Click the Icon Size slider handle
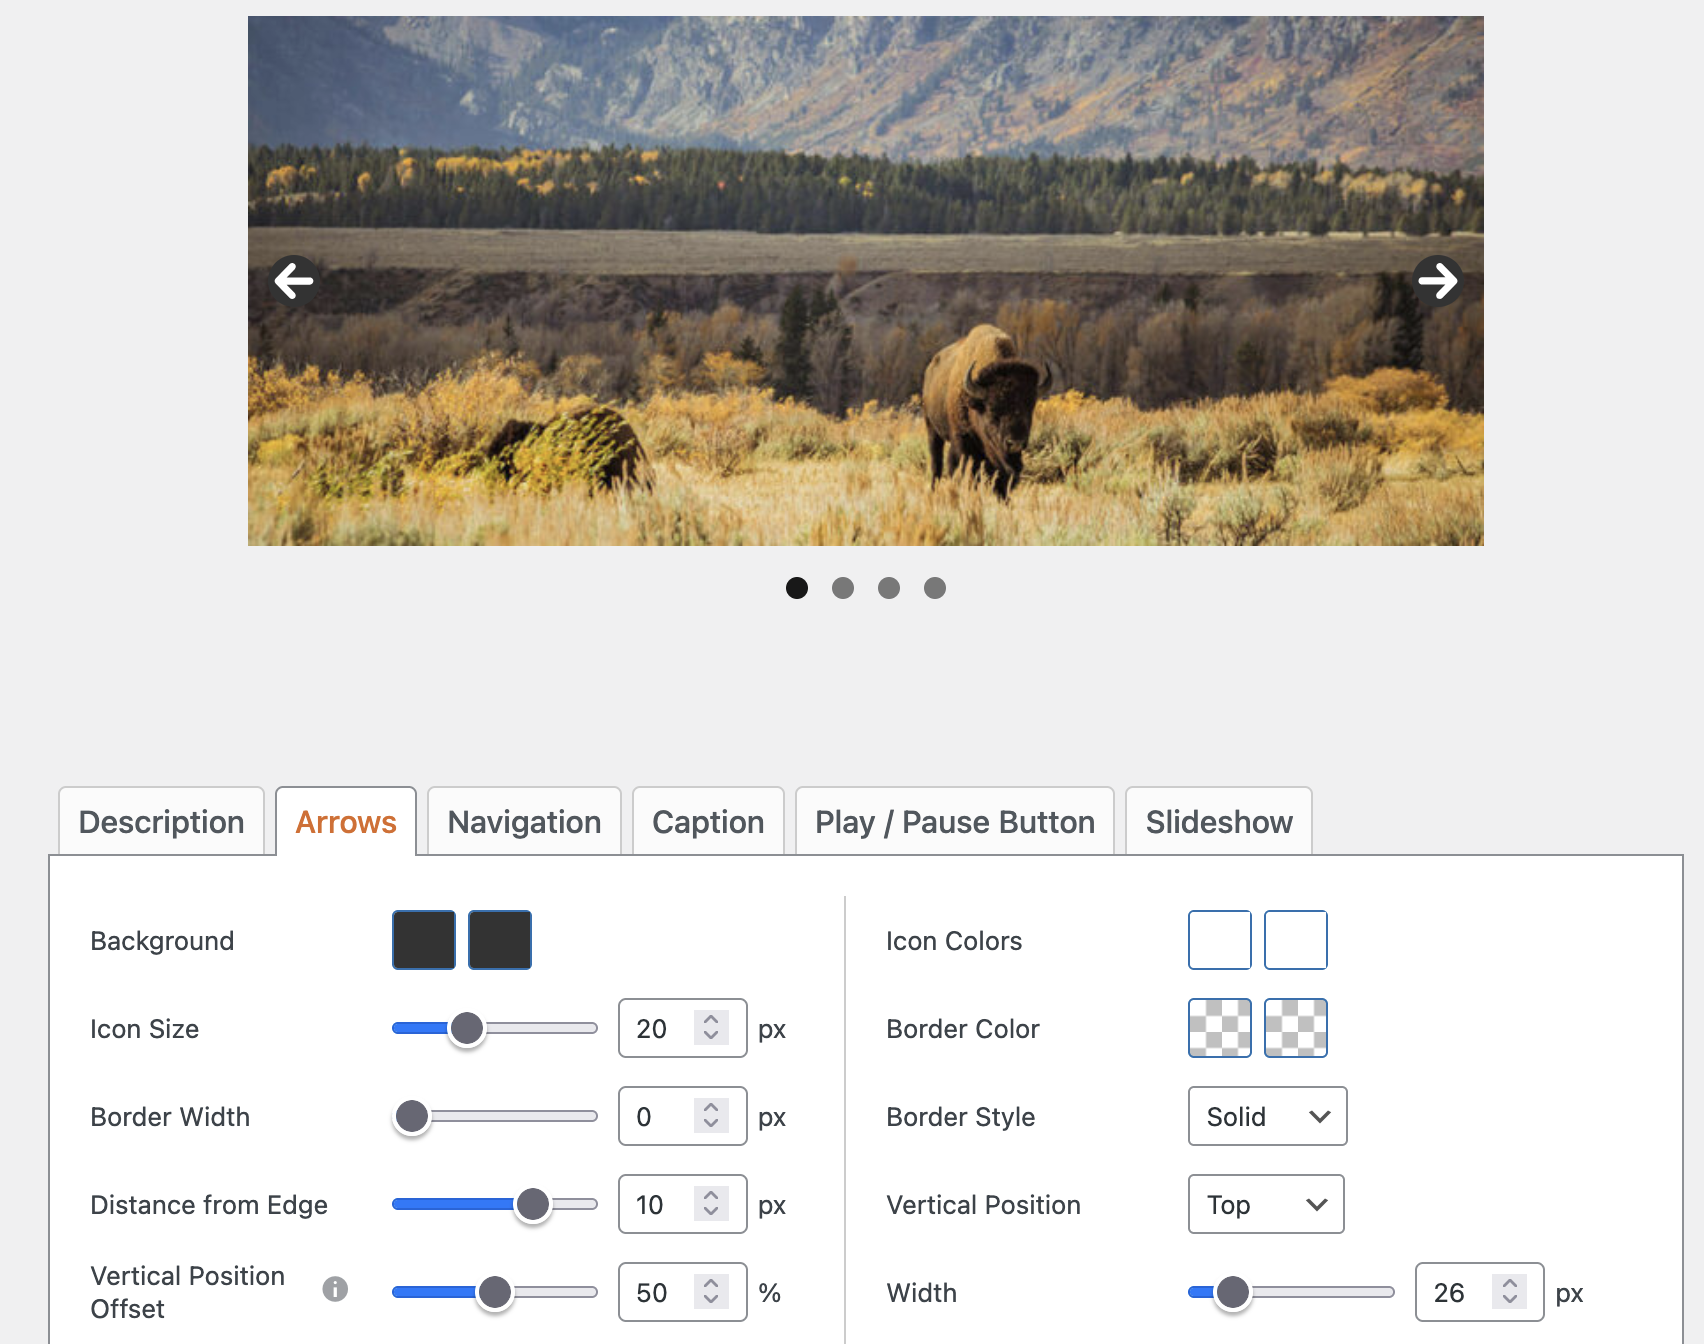This screenshot has width=1704, height=1344. (x=467, y=1028)
